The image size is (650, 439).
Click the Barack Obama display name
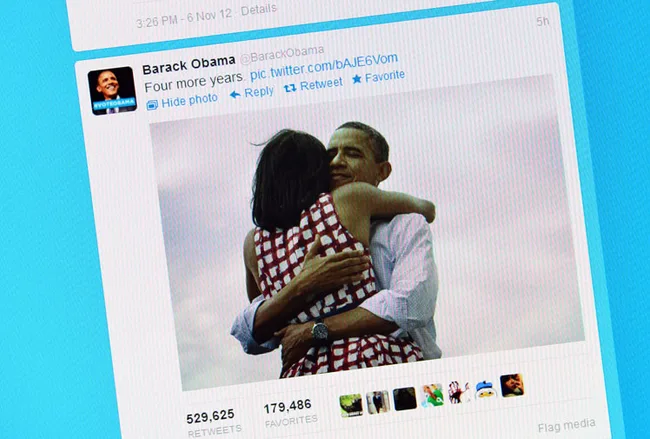(189, 65)
